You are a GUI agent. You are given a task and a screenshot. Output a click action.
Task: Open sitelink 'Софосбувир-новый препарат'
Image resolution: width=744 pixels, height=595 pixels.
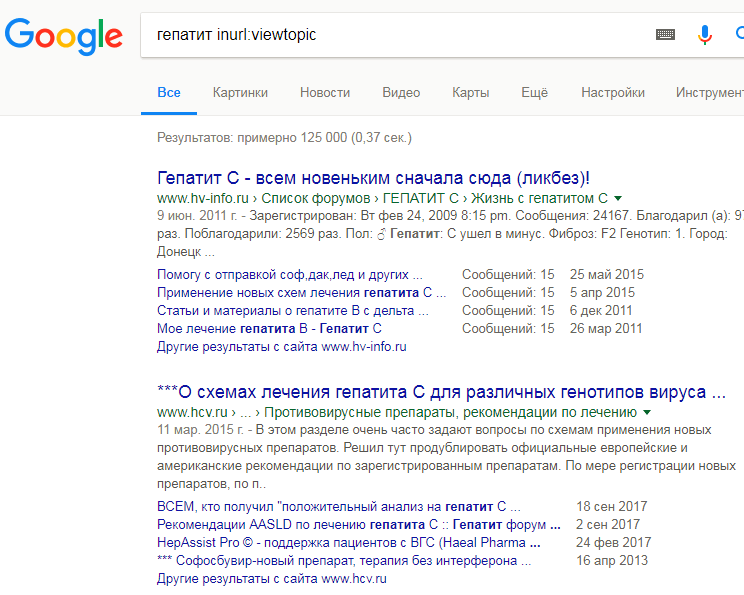344,561
